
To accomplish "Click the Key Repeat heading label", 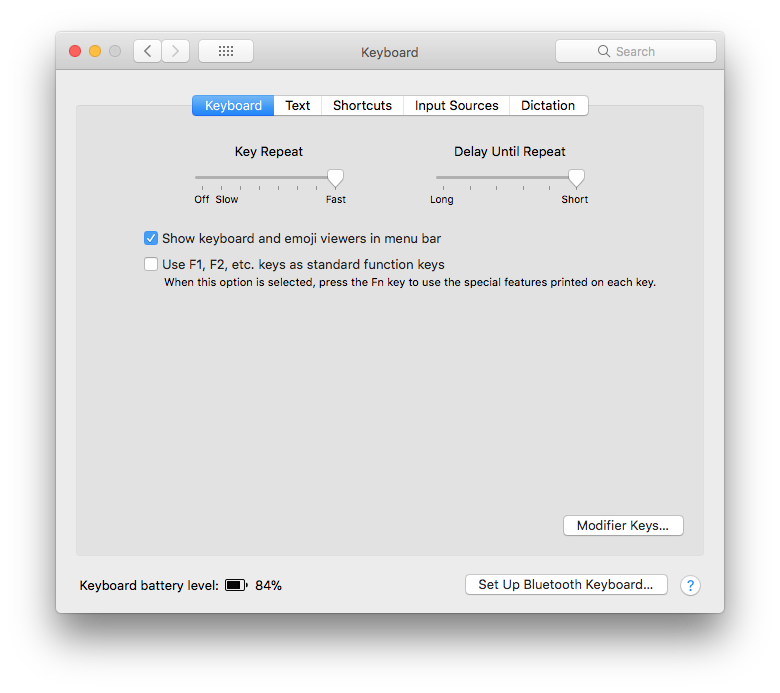I will 269,152.
